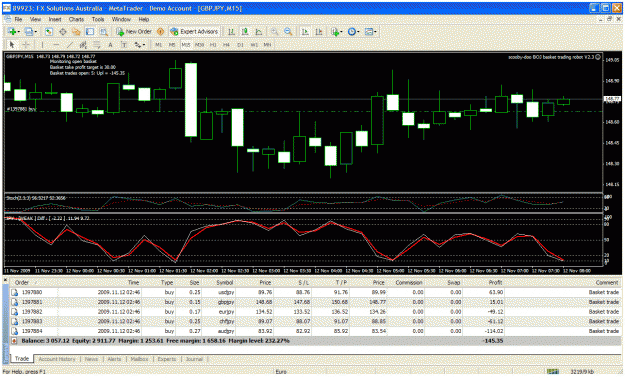Sort by the Order column header
Screen dimensions: 625x378
tap(22, 282)
